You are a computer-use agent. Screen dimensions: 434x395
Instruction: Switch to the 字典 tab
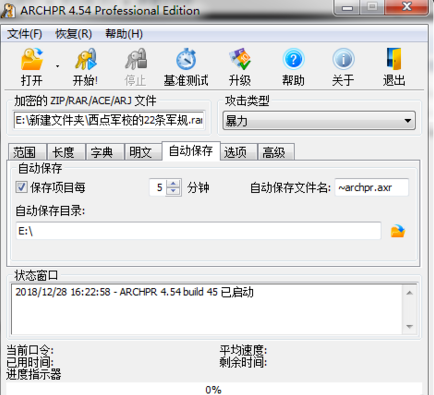(105, 153)
